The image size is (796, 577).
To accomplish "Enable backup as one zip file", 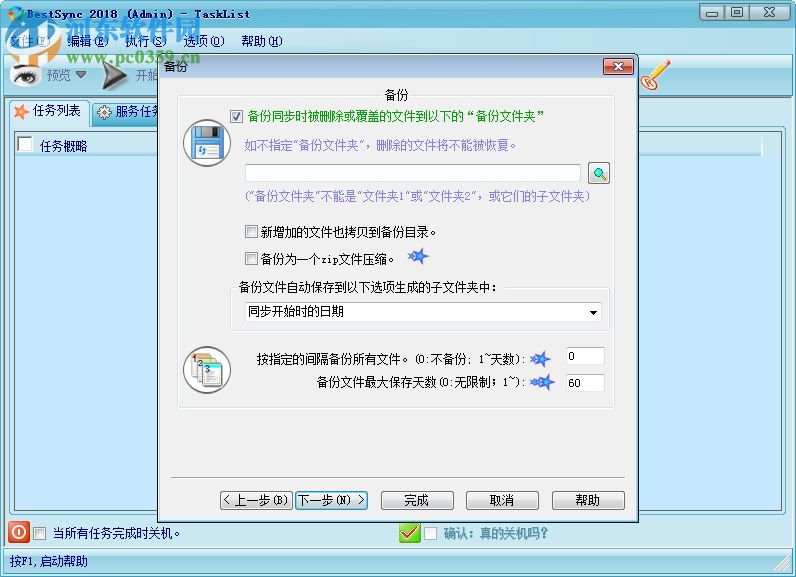I will coord(251,259).
